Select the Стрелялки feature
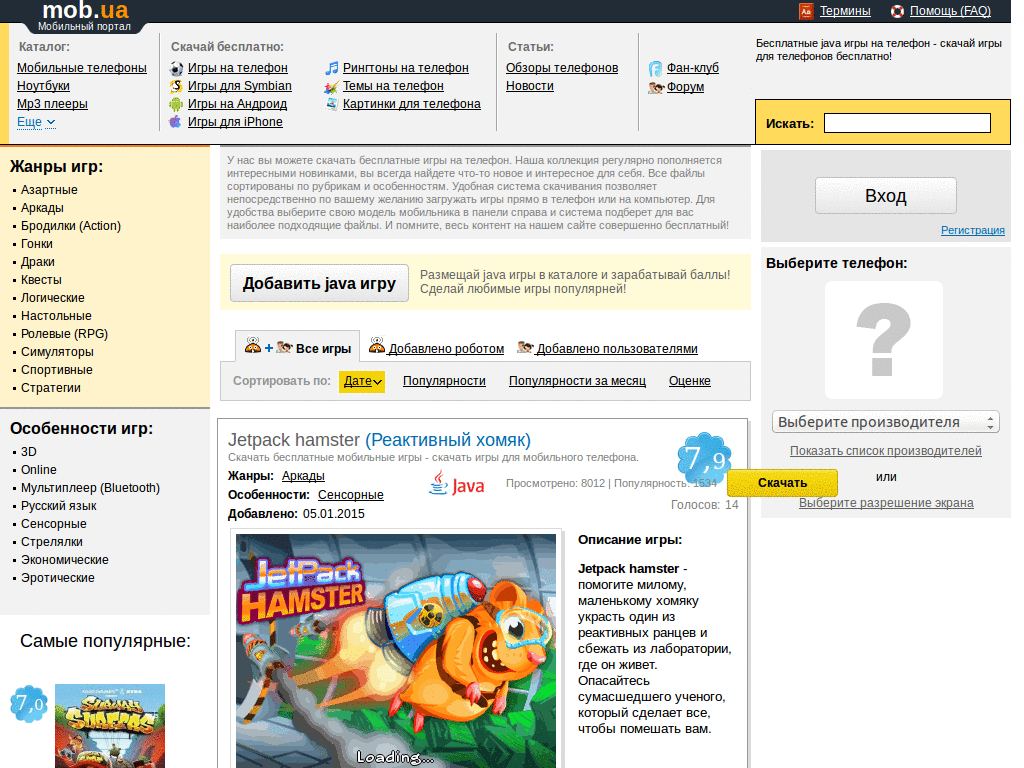1024x768 pixels. click(x=52, y=542)
